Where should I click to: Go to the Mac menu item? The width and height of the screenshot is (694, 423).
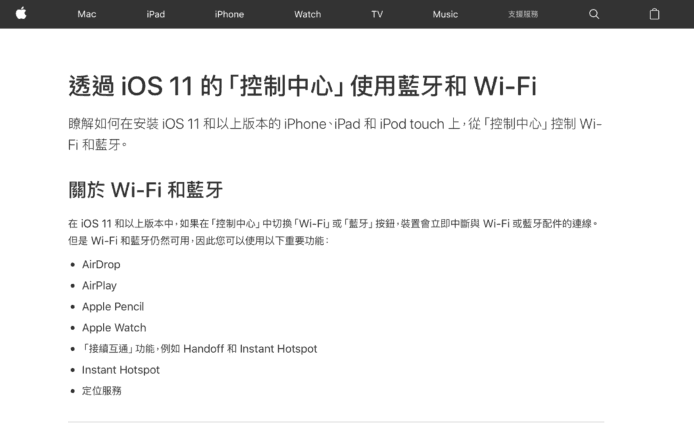coord(87,14)
